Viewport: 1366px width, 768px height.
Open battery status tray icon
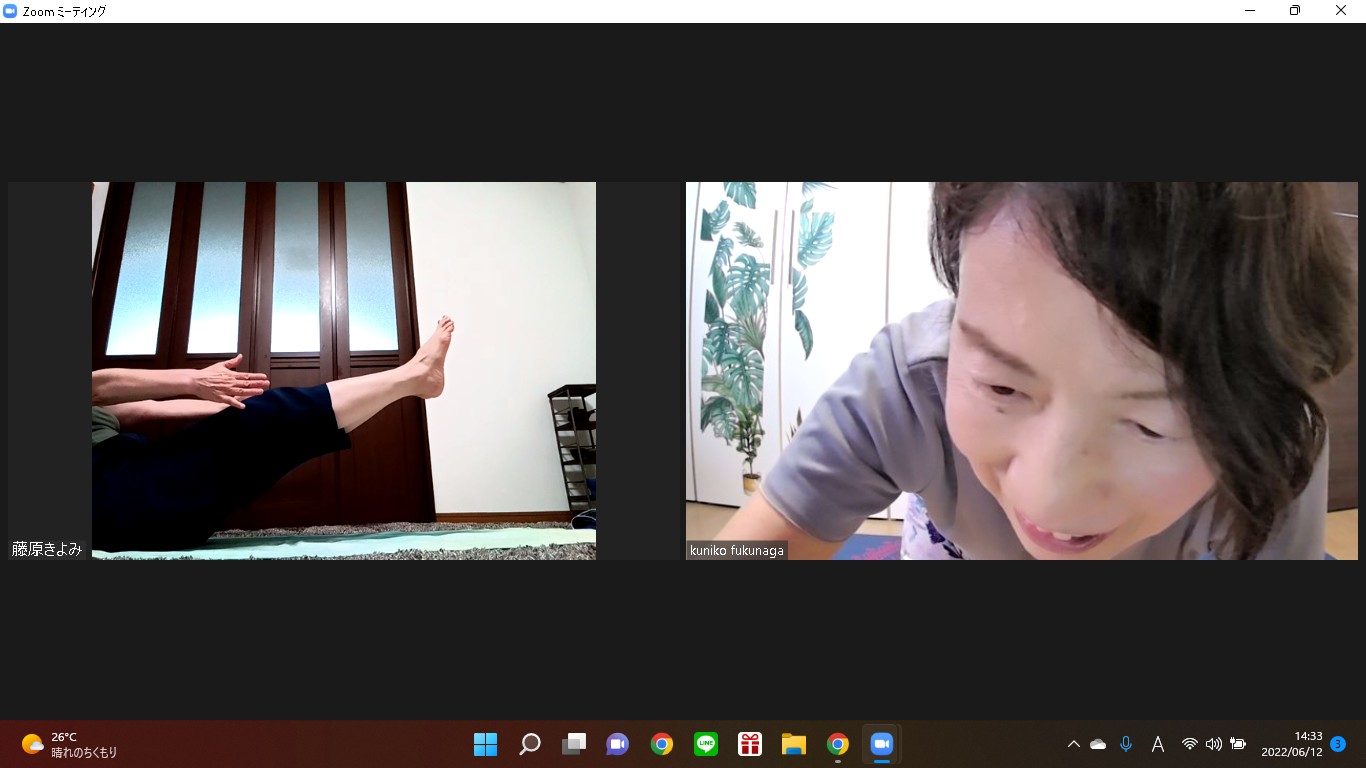pyautogui.click(x=1238, y=744)
